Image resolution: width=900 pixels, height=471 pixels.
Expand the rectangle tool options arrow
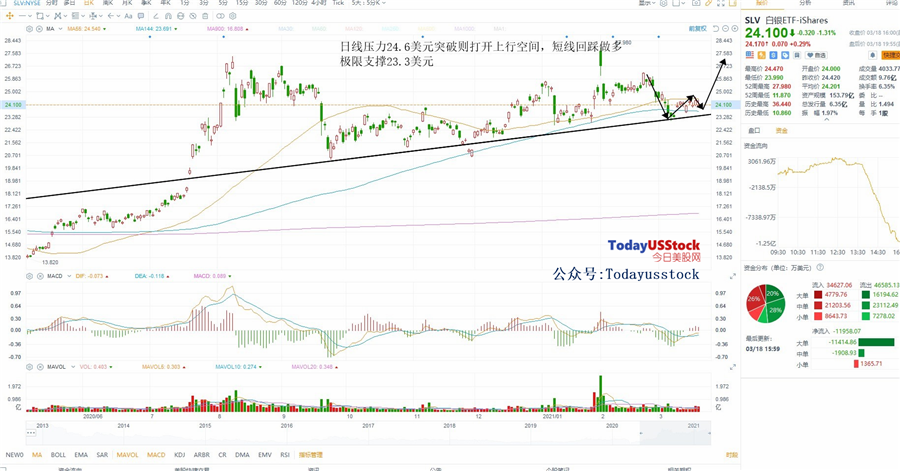(x=48, y=16)
